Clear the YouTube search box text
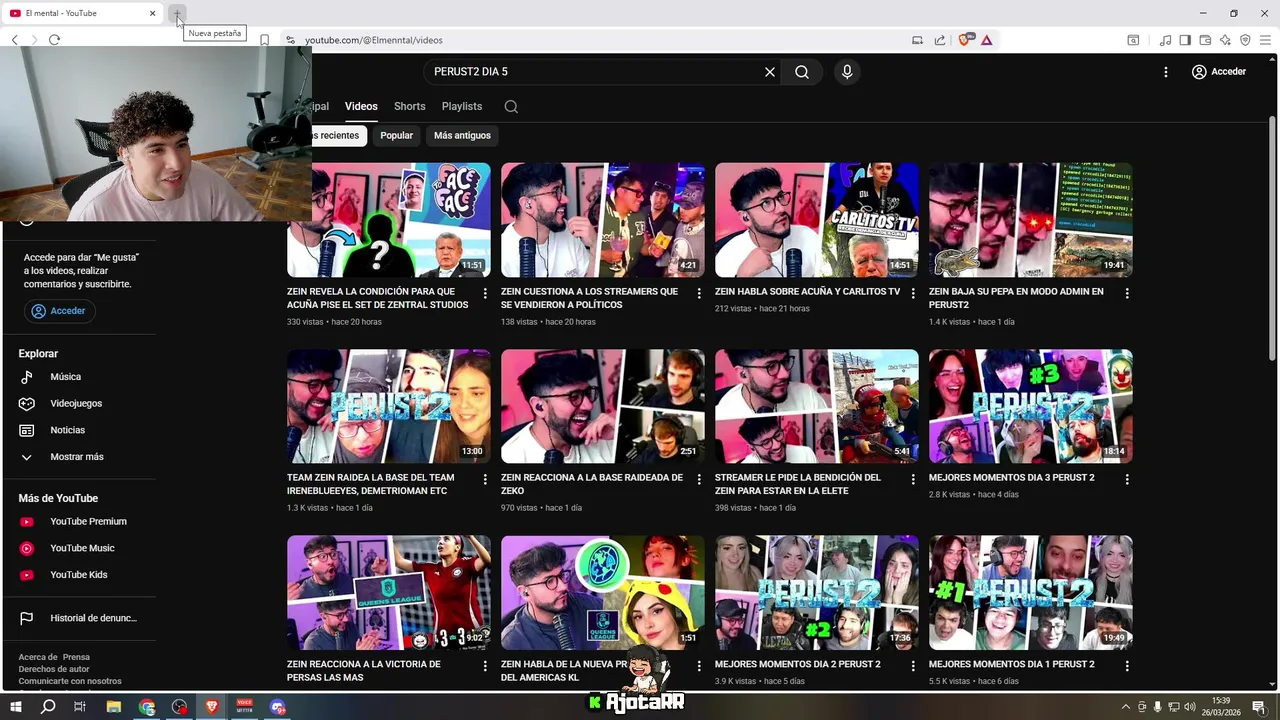The image size is (1280, 720). pos(770,72)
